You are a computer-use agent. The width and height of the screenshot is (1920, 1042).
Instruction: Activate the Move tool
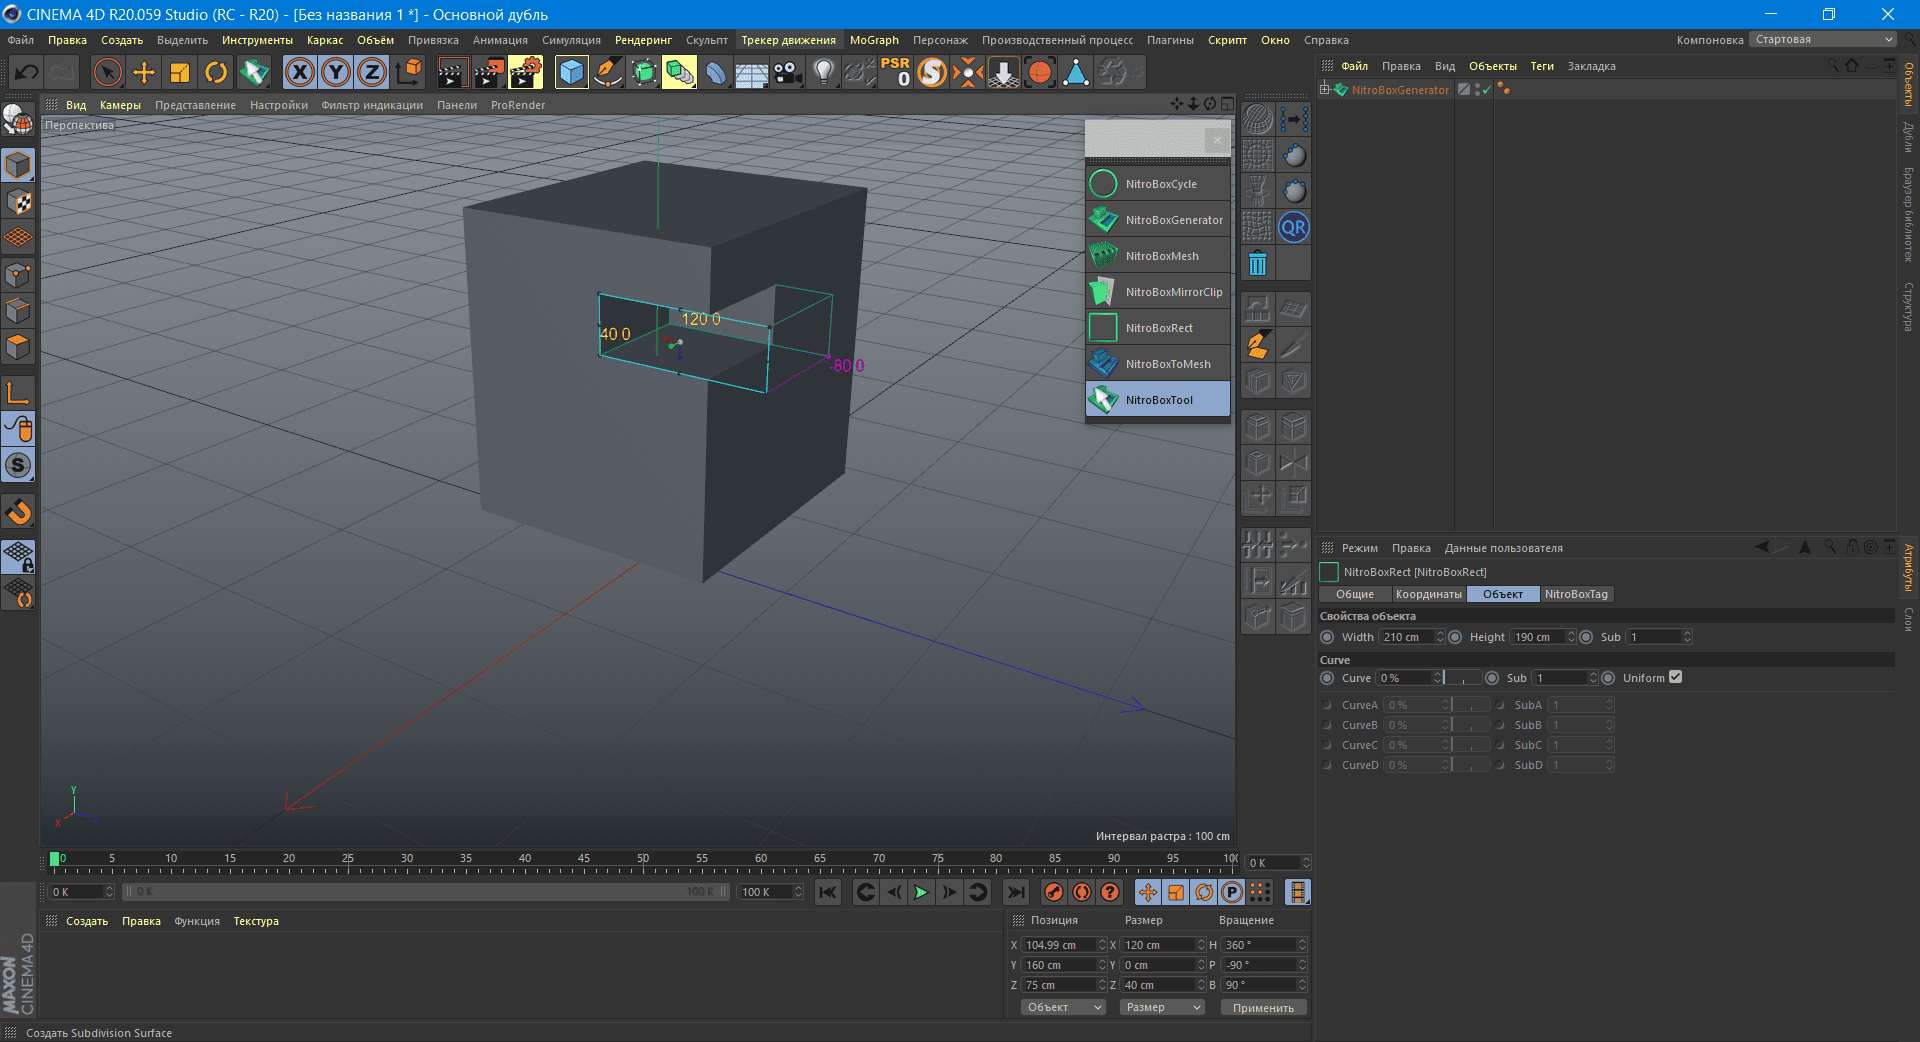144,72
